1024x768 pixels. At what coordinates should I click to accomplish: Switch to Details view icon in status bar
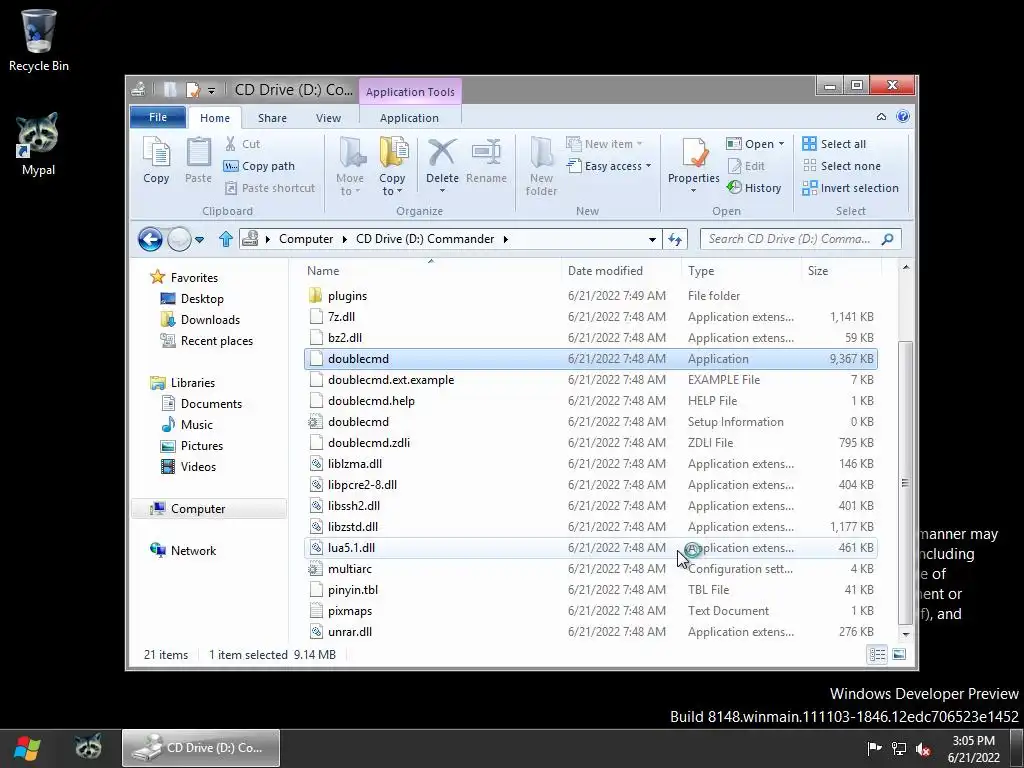(878, 654)
